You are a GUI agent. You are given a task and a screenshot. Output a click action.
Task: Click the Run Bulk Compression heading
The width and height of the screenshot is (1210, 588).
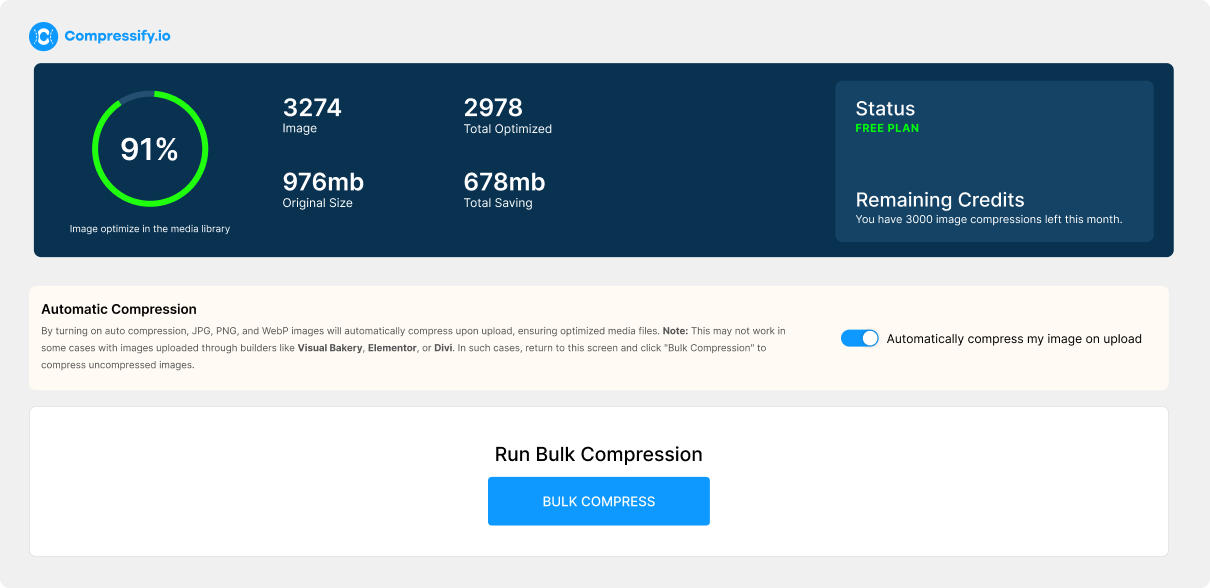click(598, 454)
